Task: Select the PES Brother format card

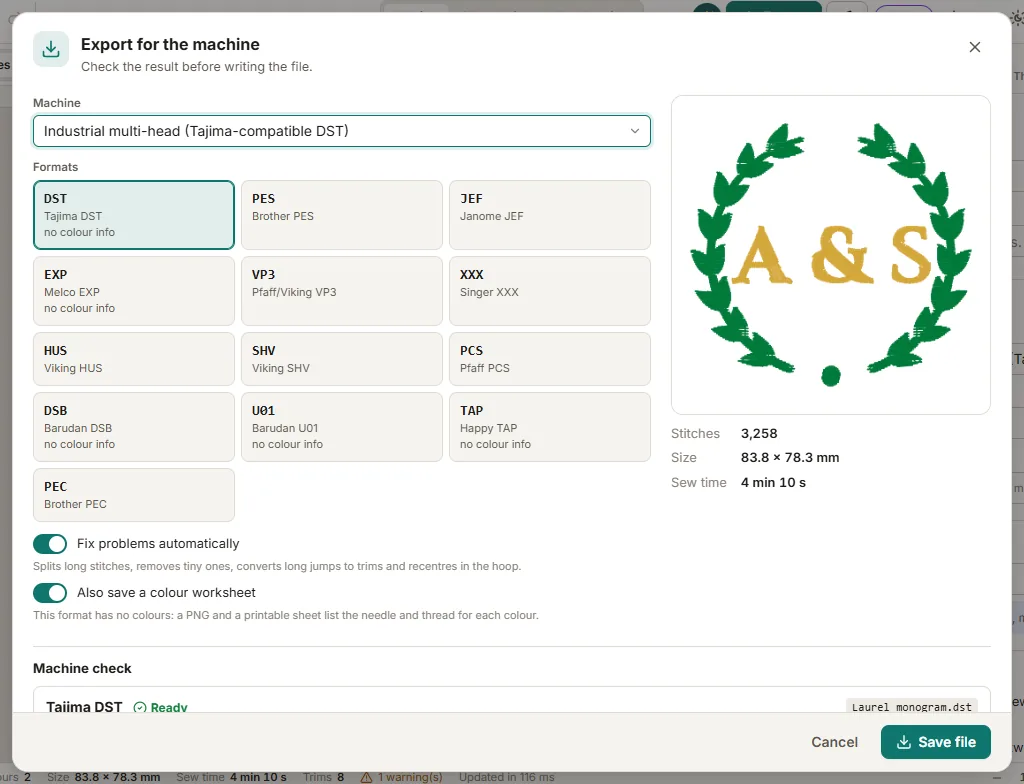Action: coord(342,215)
